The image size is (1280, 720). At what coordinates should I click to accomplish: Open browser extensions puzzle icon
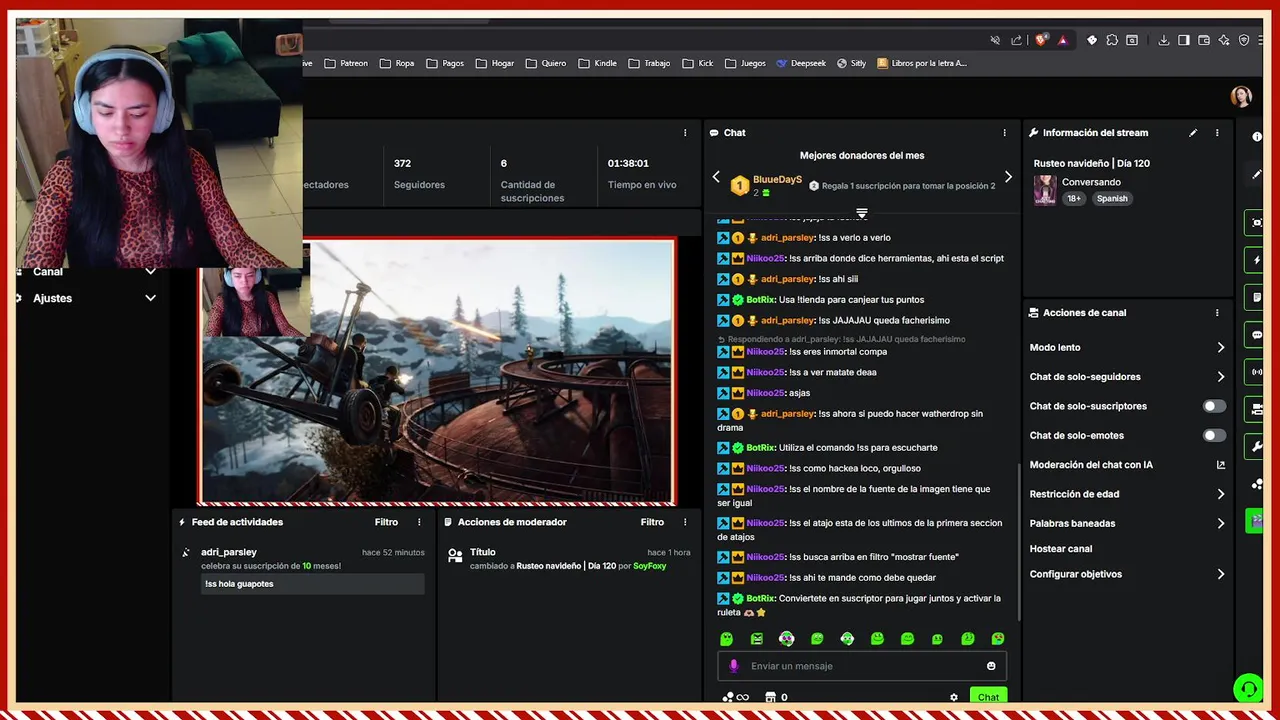point(1112,40)
